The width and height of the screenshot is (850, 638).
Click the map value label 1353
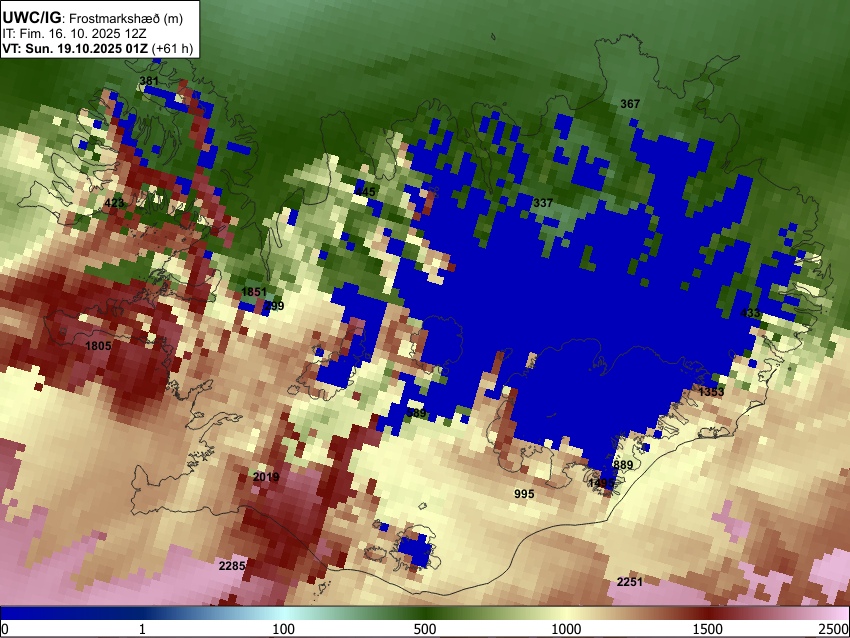[711, 392]
